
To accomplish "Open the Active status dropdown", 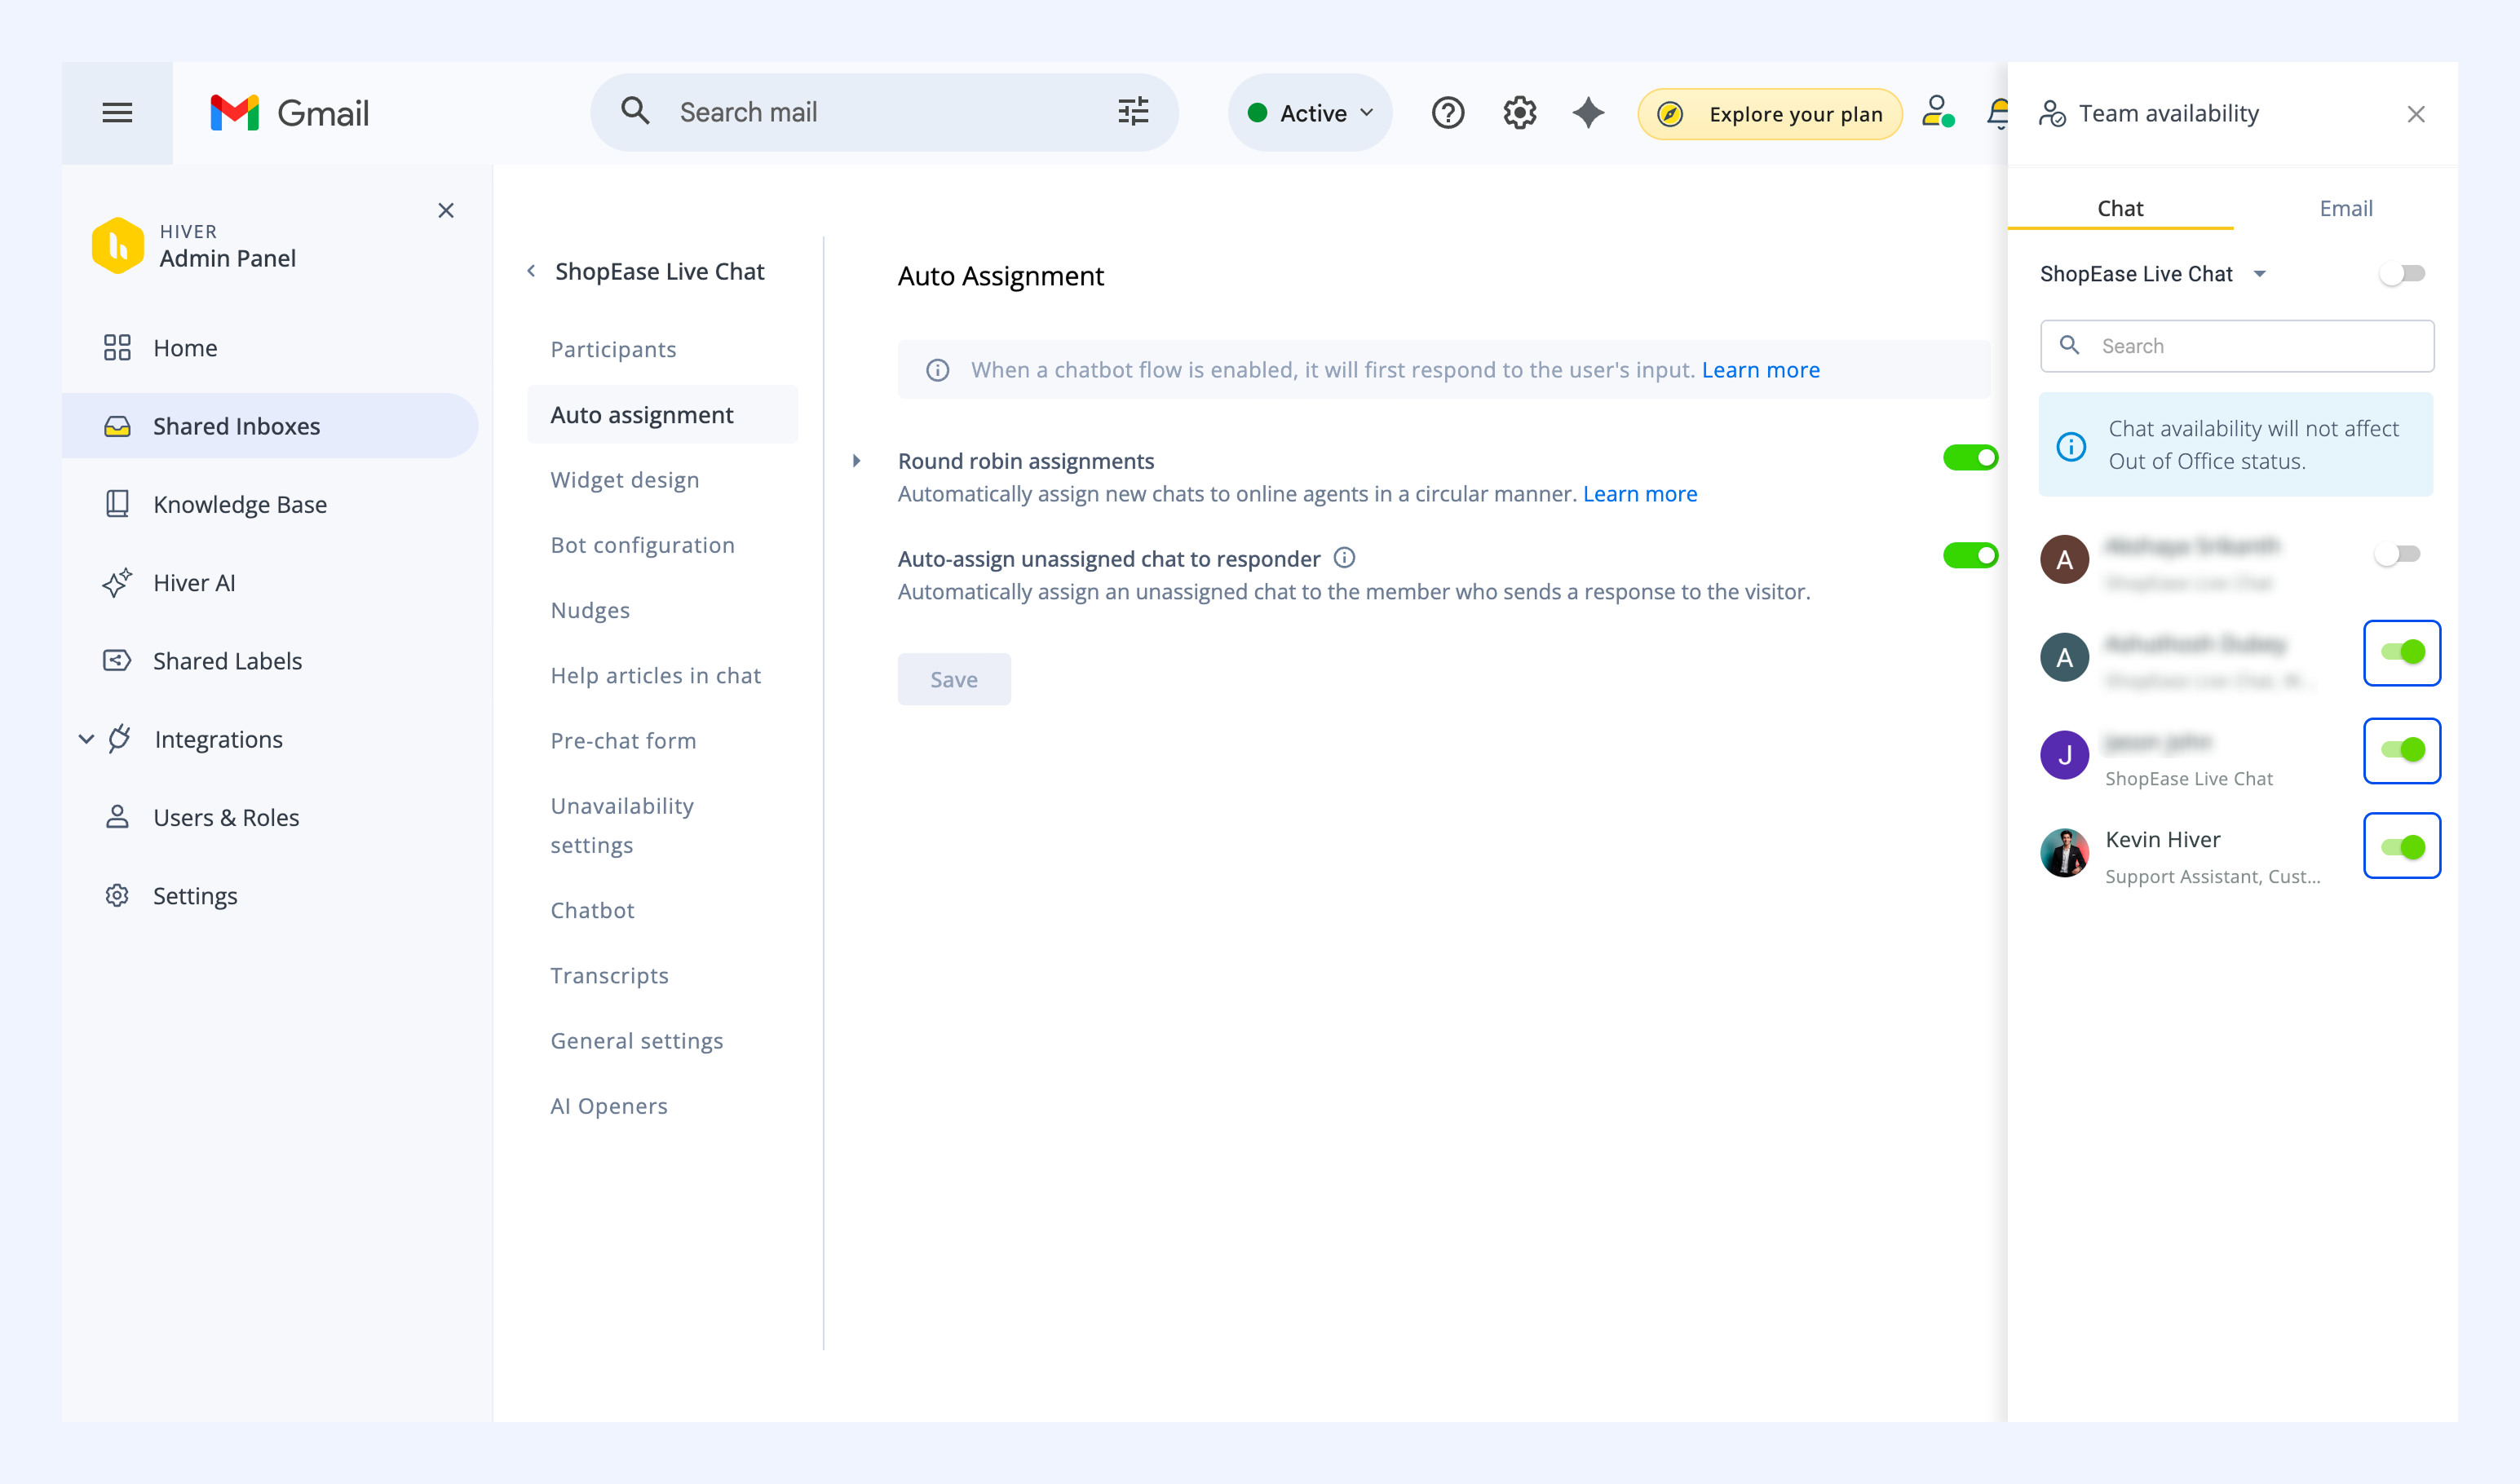I will 1311,113.
